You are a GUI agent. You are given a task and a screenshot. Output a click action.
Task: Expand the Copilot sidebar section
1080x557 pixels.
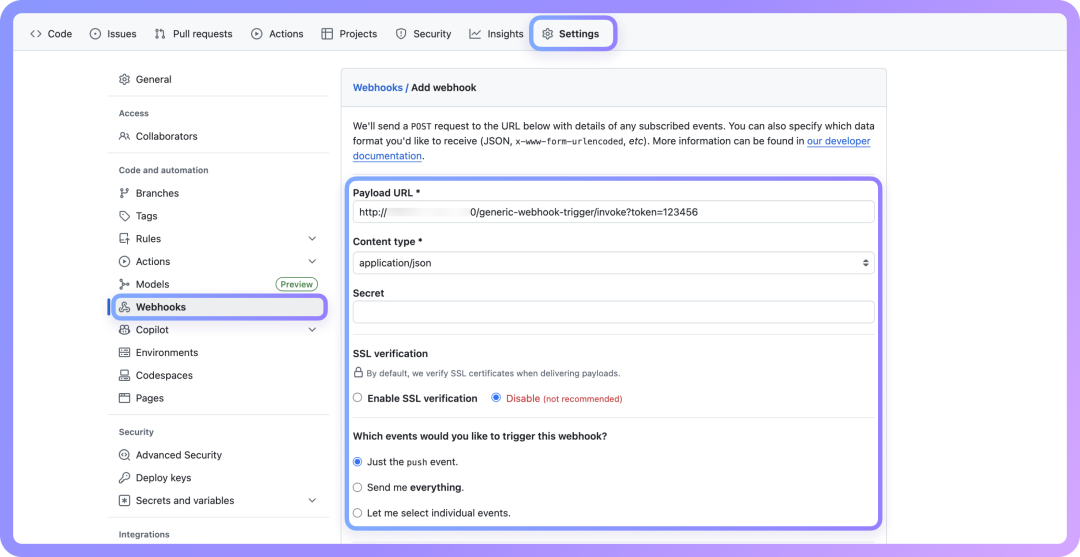point(312,330)
